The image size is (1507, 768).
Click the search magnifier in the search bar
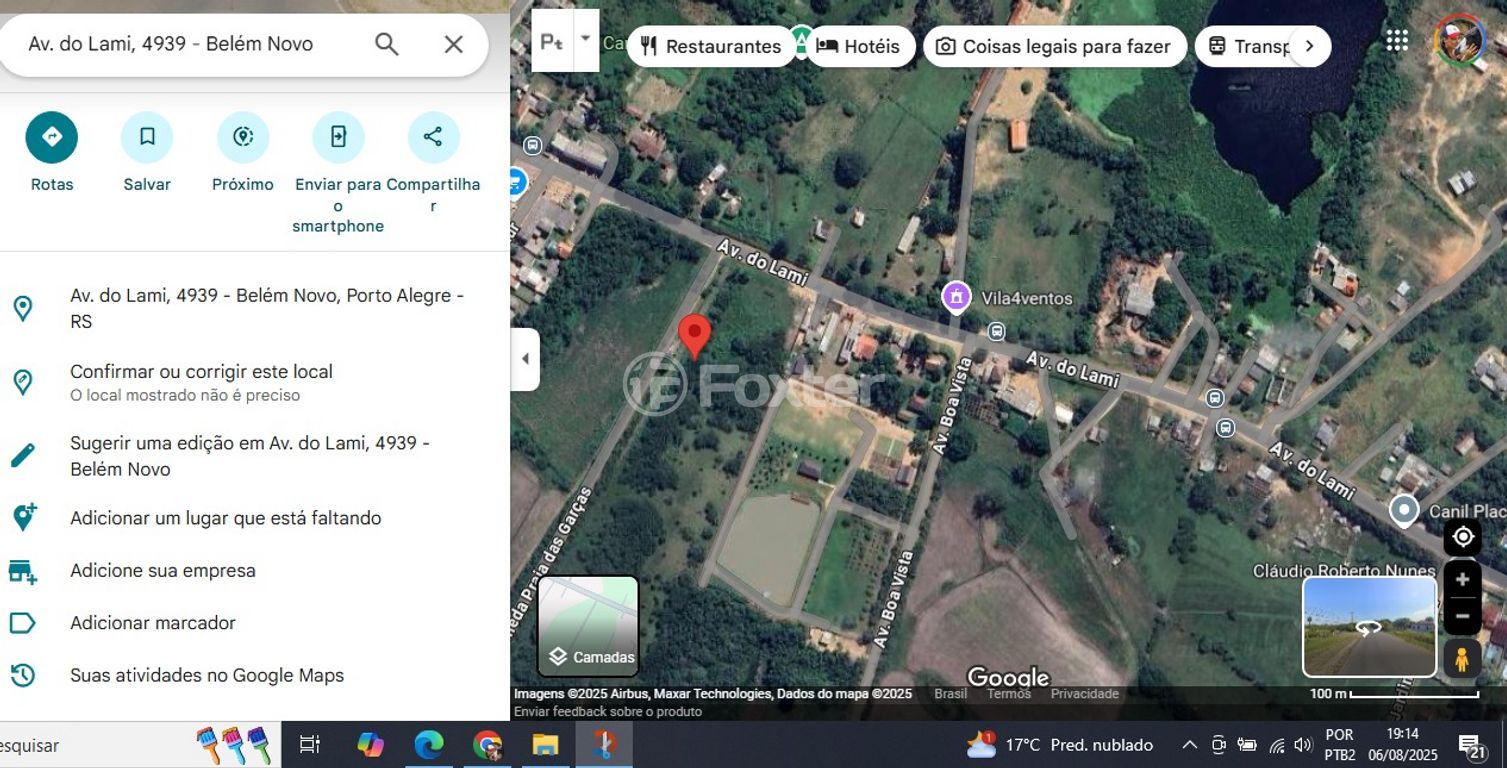(x=385, y=44)
